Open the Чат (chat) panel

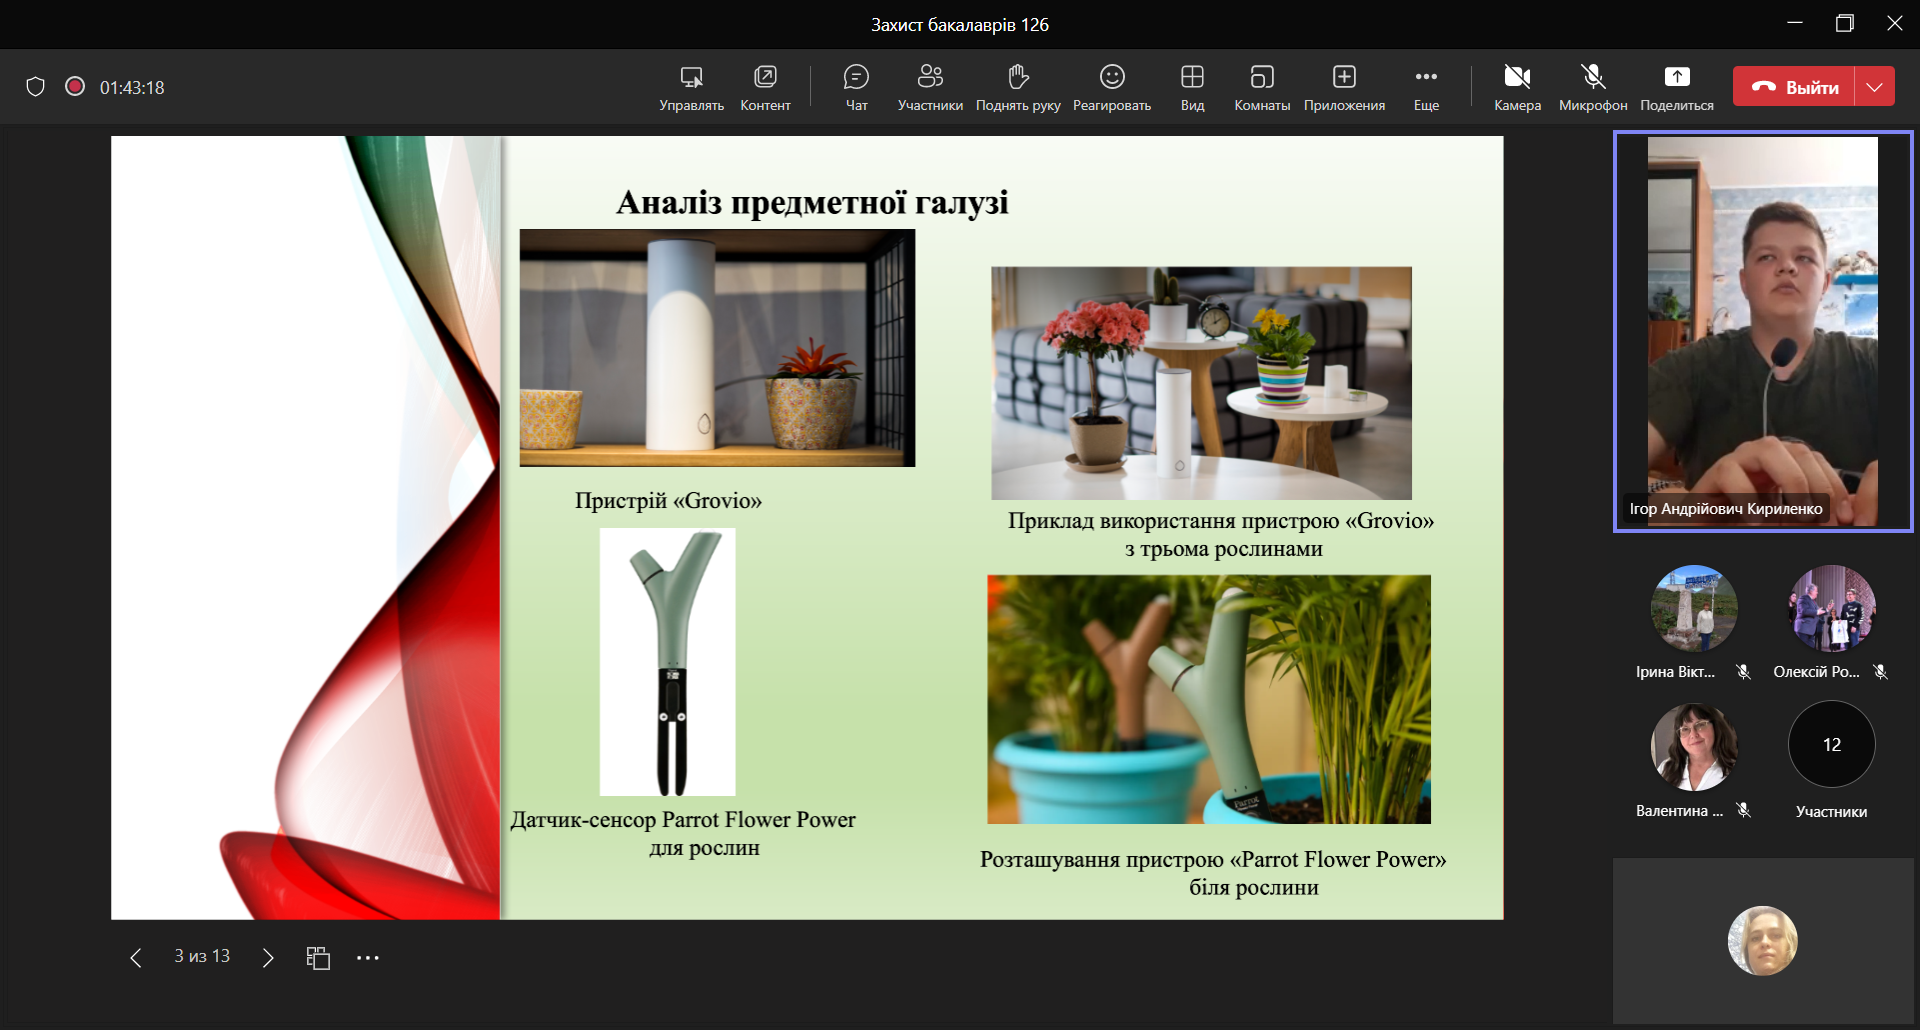(x=856, y=88)
